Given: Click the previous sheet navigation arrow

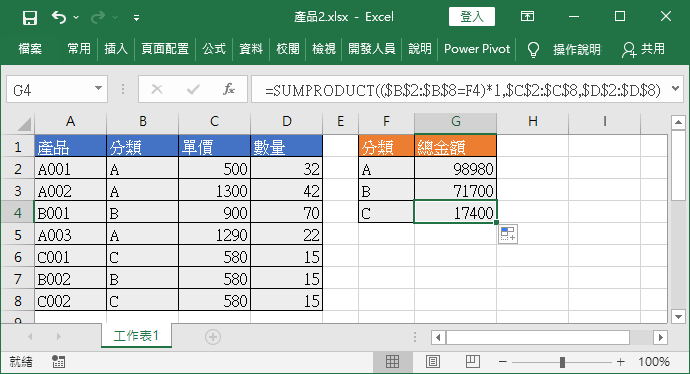Looking at the screenshot, I should [30, 337].
